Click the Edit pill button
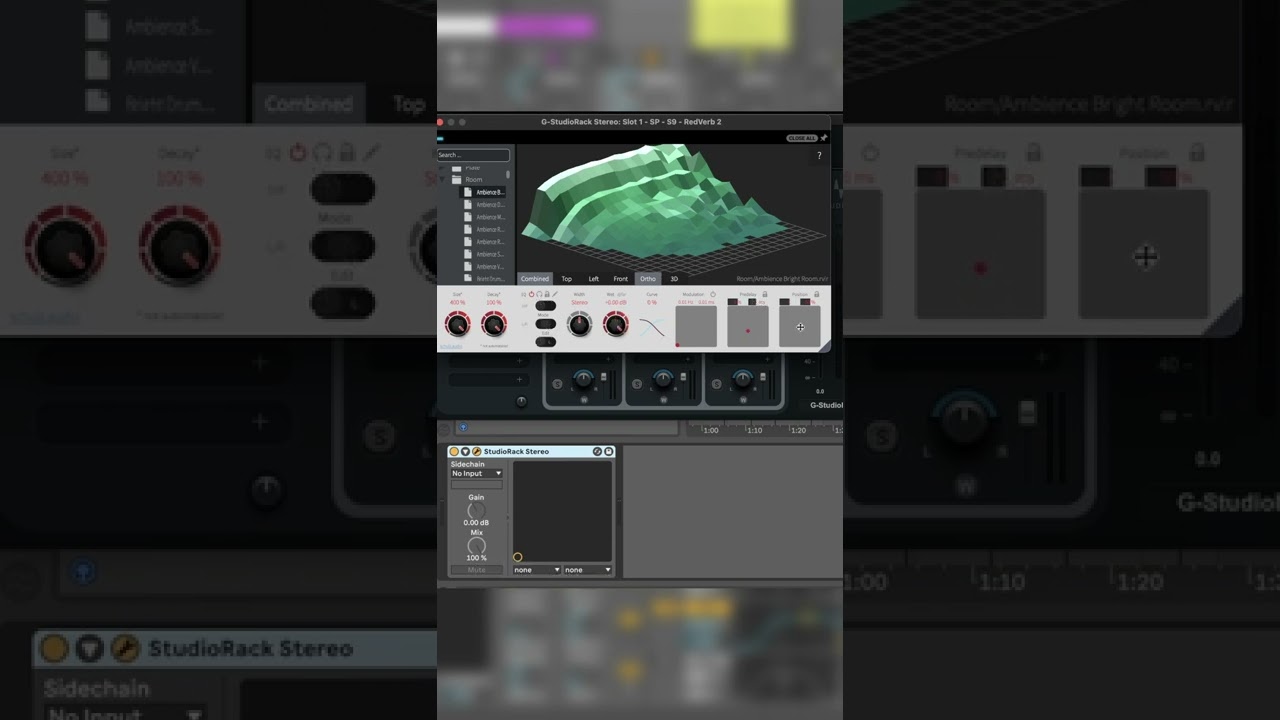The image size is (1280, 720). pos(546,342)
